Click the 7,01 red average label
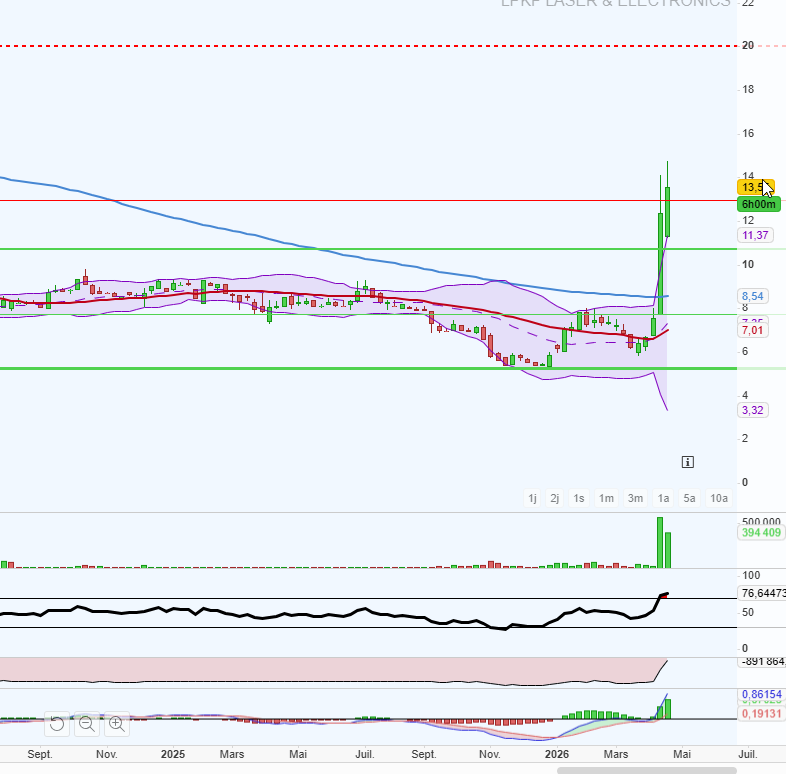786x774 pixels. click(x=752, y=330)
